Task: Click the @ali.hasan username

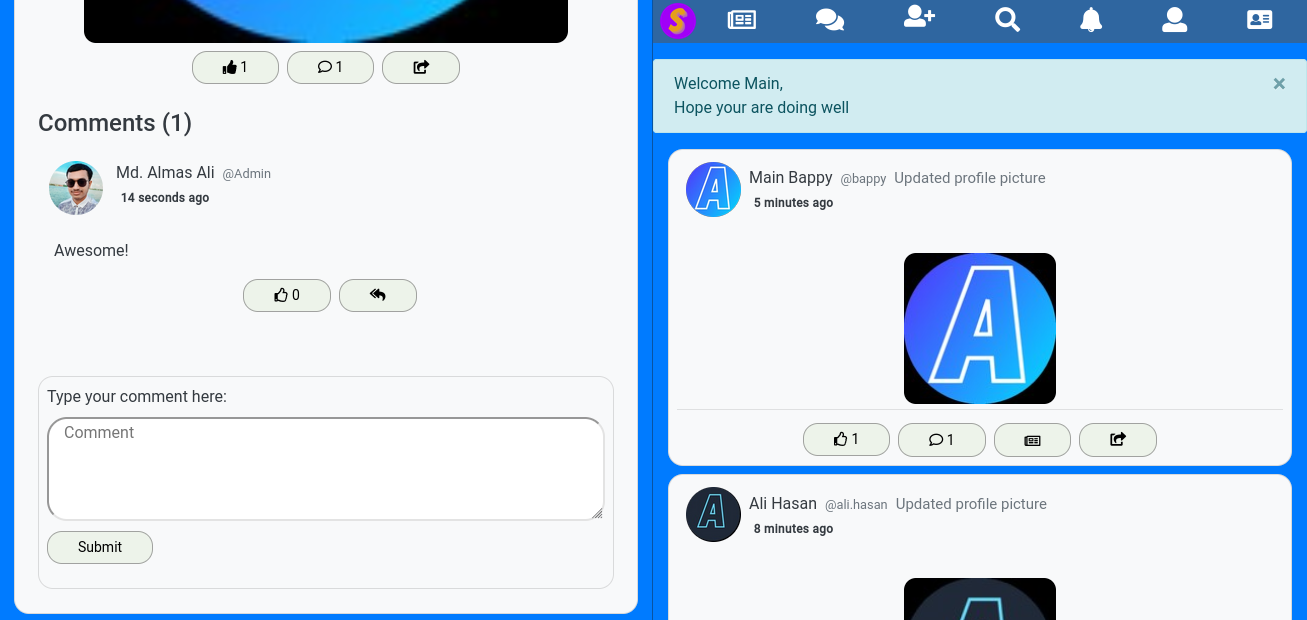Action: [x=856, y=505]
